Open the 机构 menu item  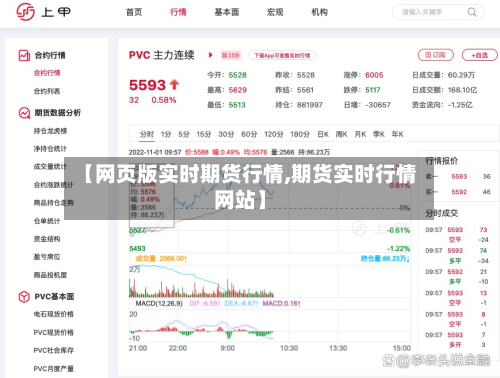point(319,12)
